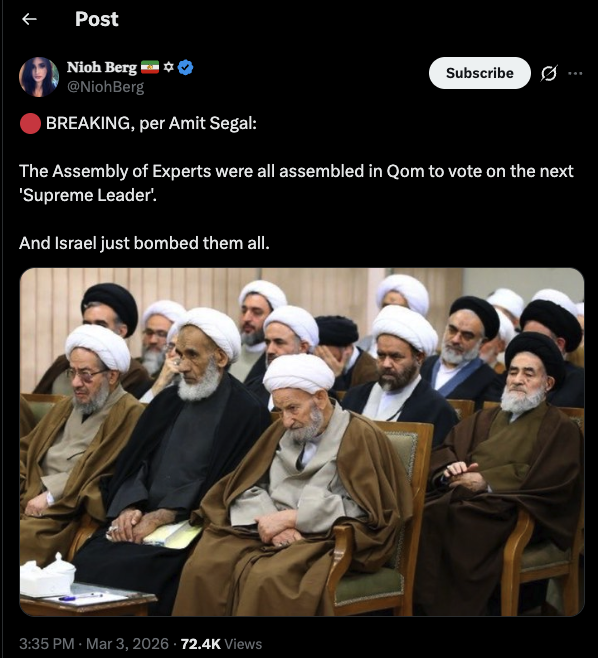Click the Post header title
This screenshot has height=658, width=598.
(97, 19)
